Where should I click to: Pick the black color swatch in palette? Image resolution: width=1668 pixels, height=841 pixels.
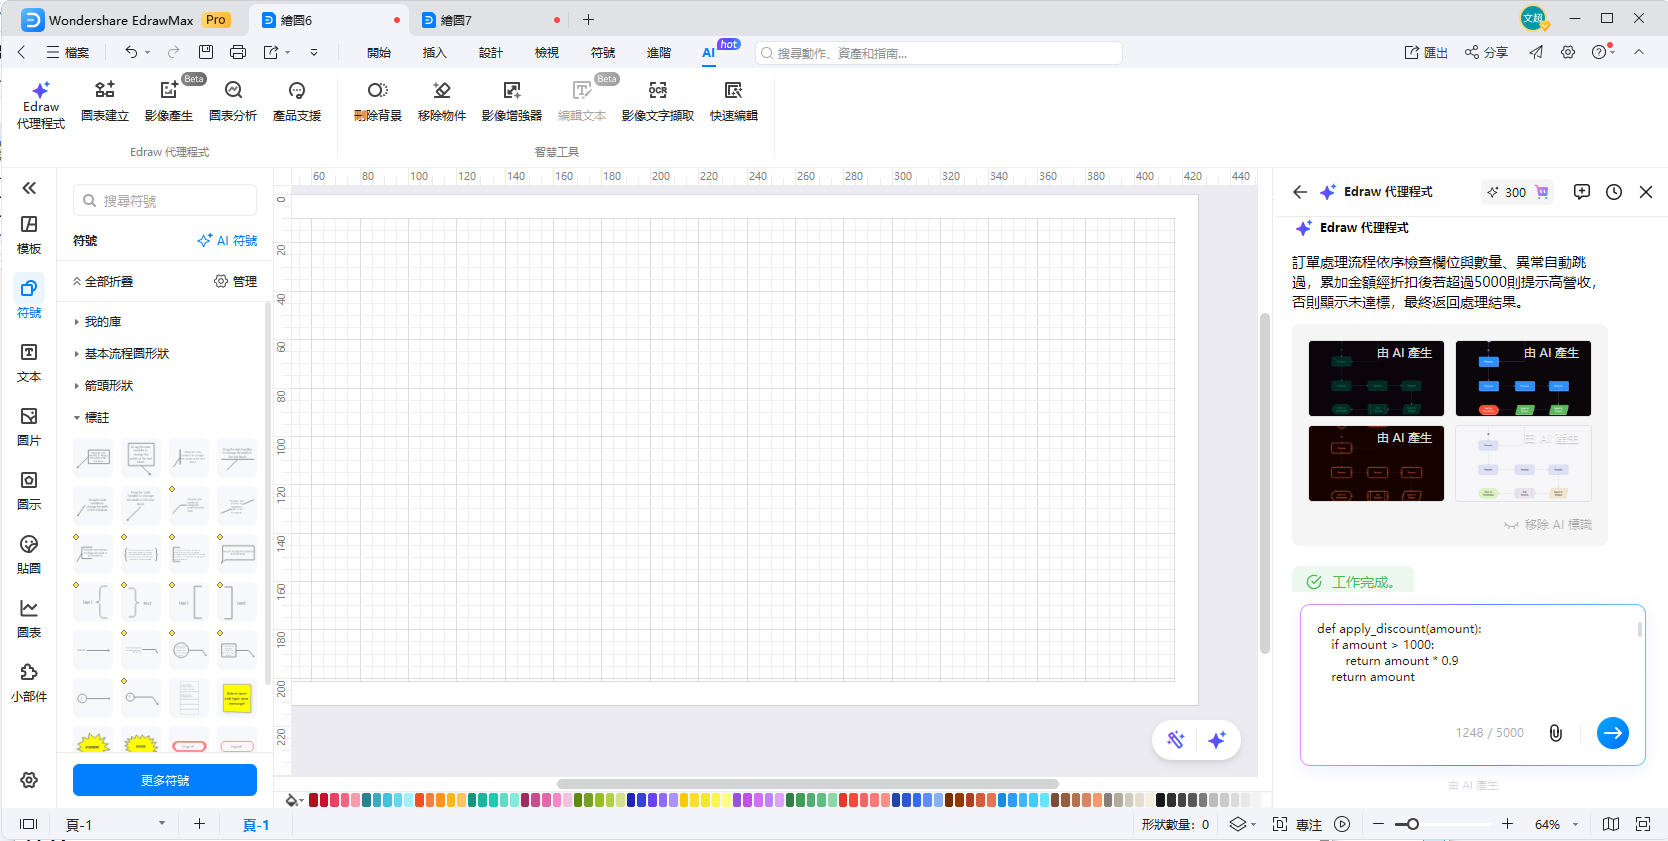point(1161,800)
